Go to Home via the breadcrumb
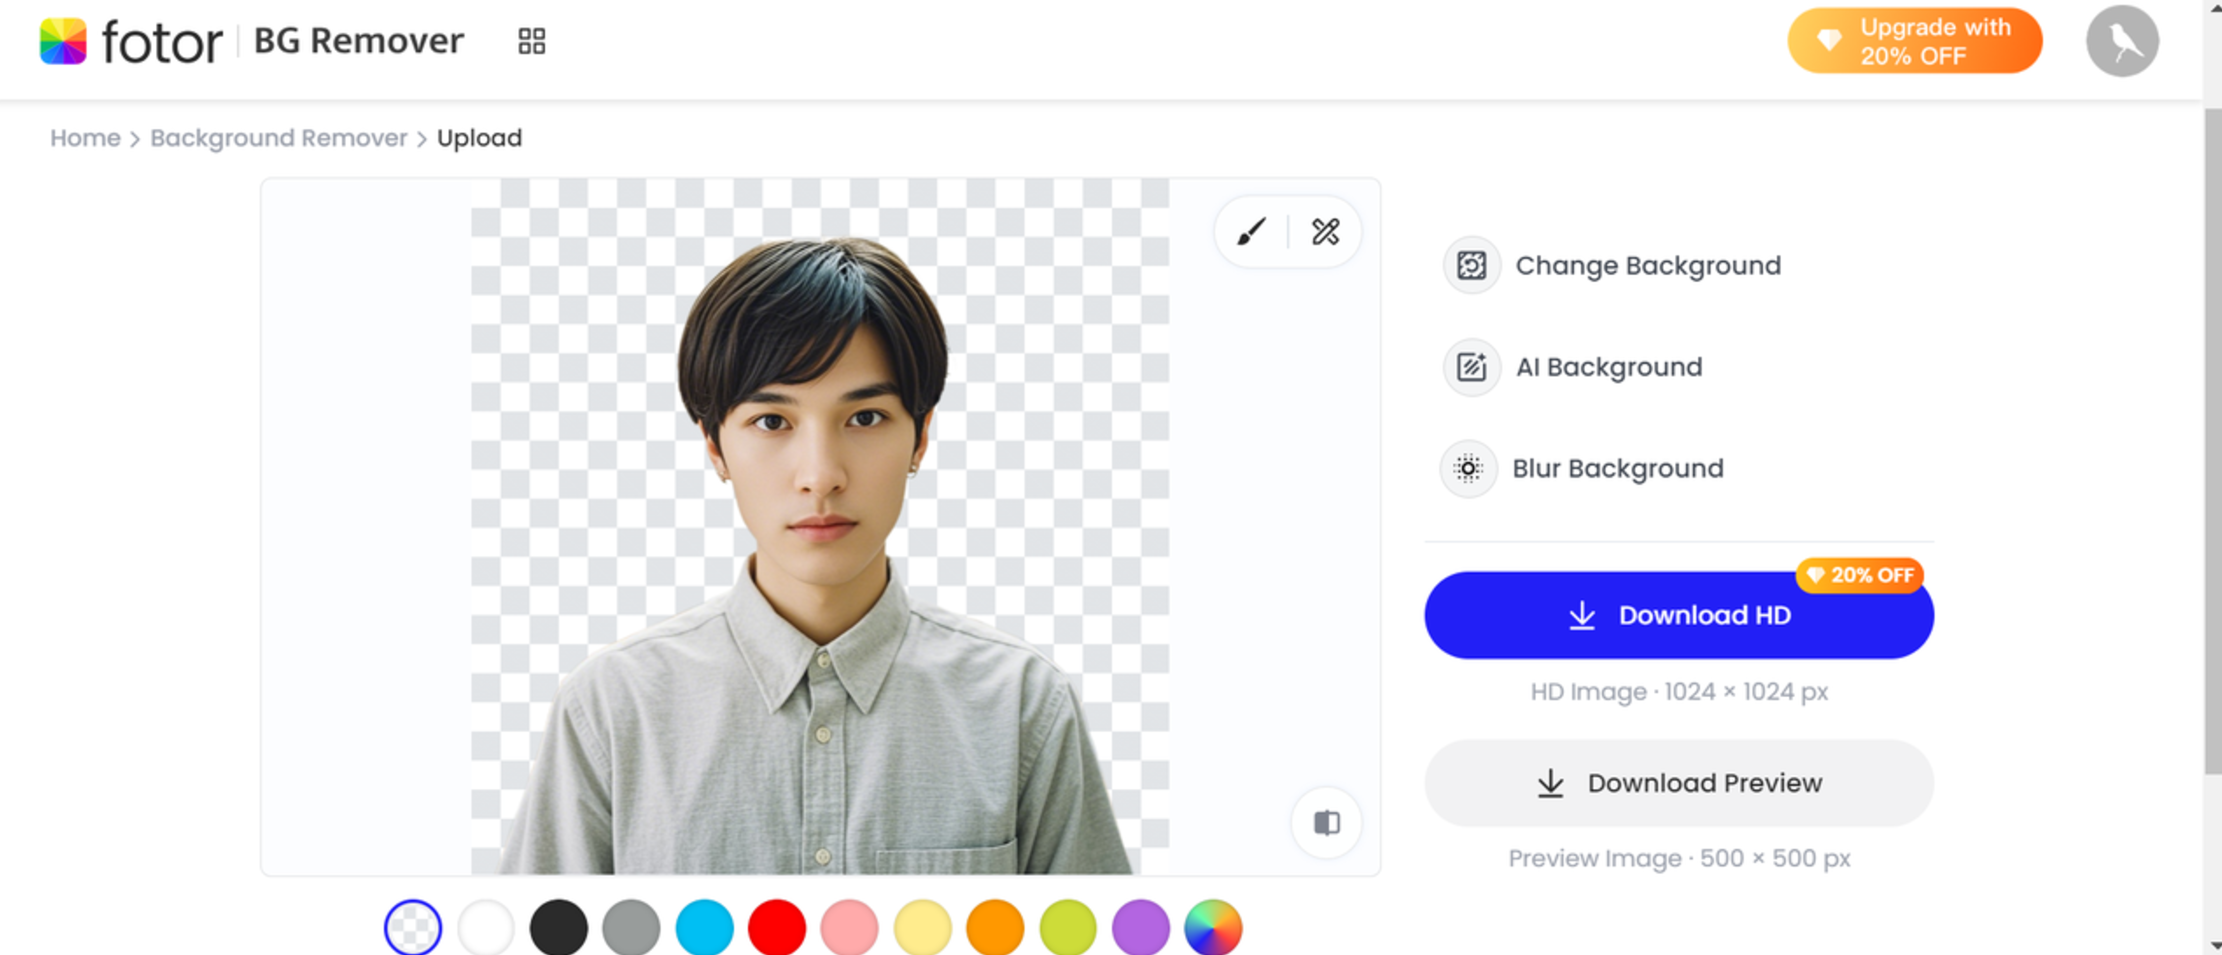Viewport: 2222px width, 955px height. [x=85, y=138]
